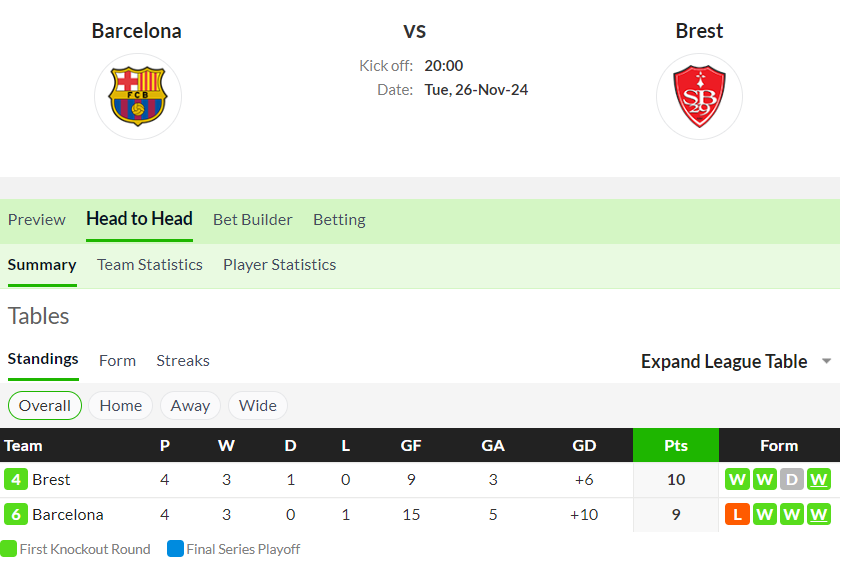
Task: Click Brest's underlined latest W form badge
Action: (x=818, y=479)
